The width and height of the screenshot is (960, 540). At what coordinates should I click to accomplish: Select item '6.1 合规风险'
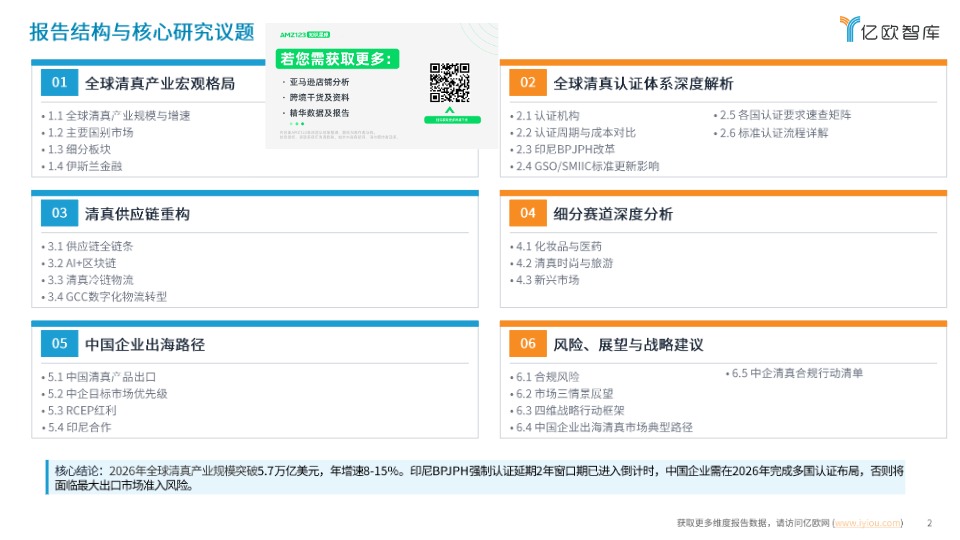click(x=547, y=377)
